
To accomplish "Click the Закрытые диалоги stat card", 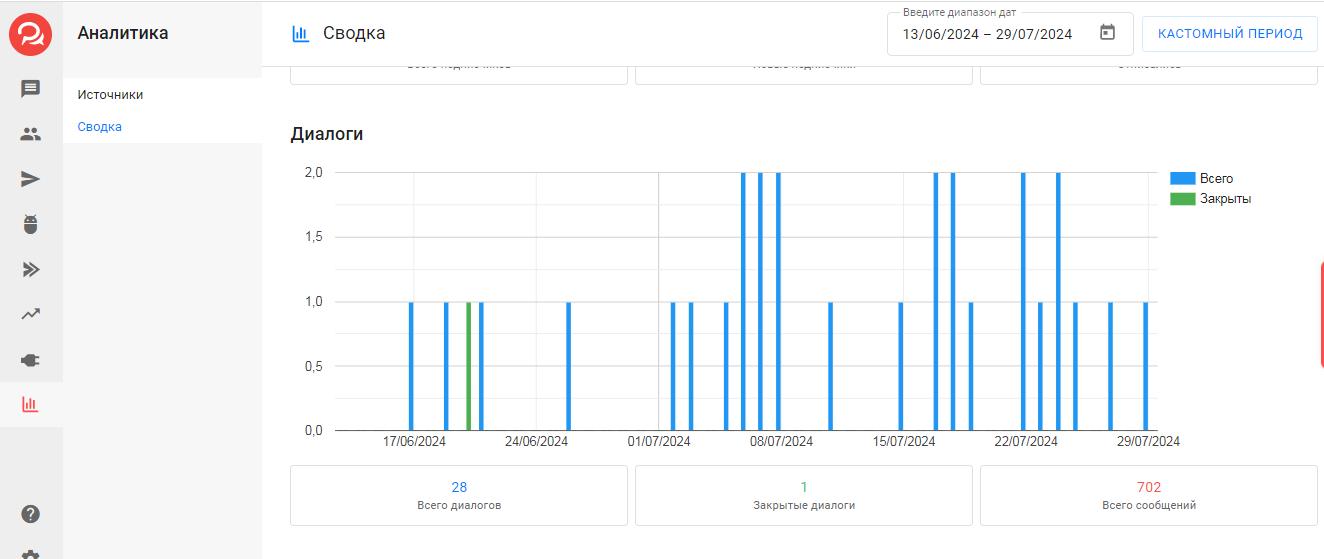I will pyautogui.click(x=804, y=495).
